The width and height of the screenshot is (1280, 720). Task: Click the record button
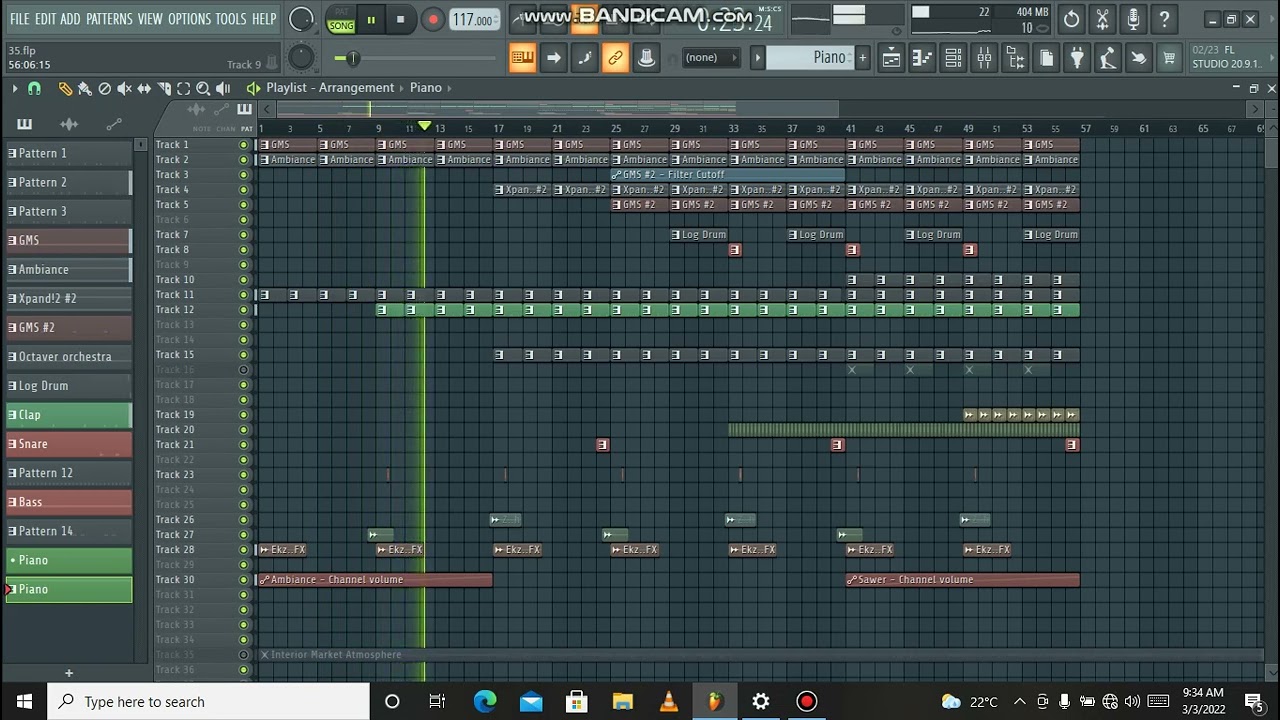tap(433, 20)
